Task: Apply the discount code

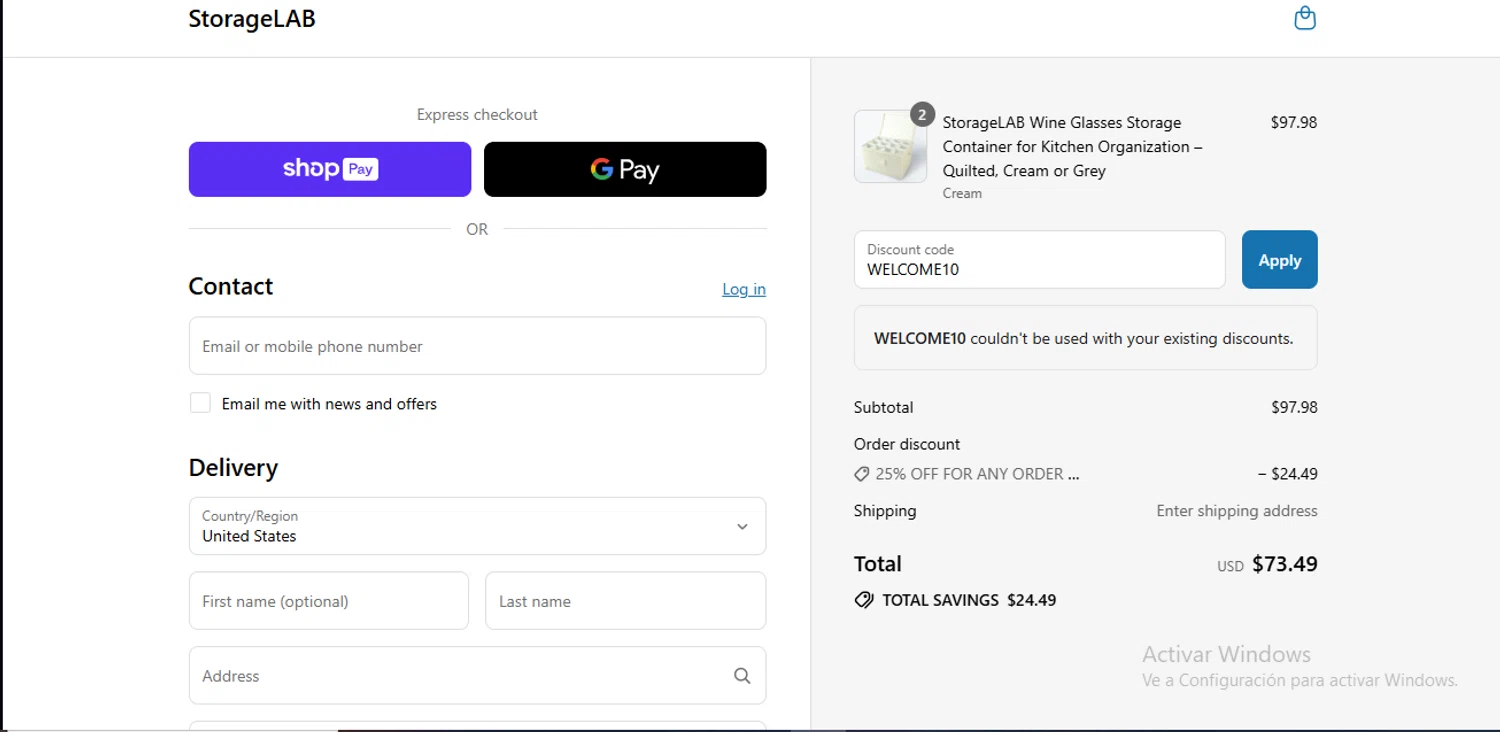Action: (x=1279, y=260)
